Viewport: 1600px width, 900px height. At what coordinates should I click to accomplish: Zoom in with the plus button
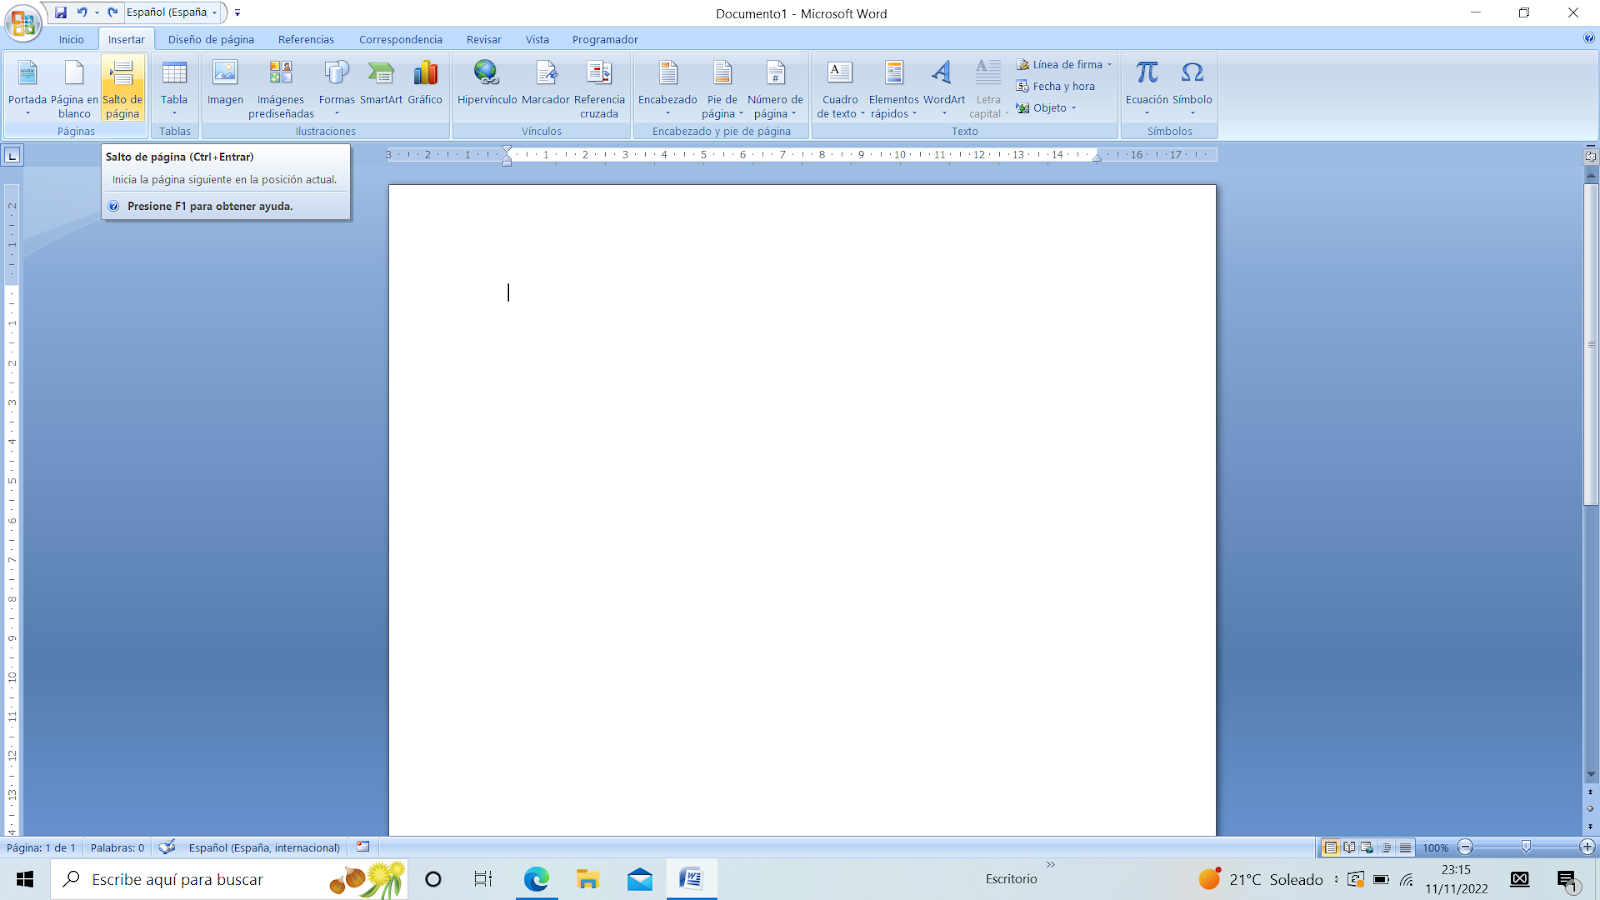(1587, 847)
